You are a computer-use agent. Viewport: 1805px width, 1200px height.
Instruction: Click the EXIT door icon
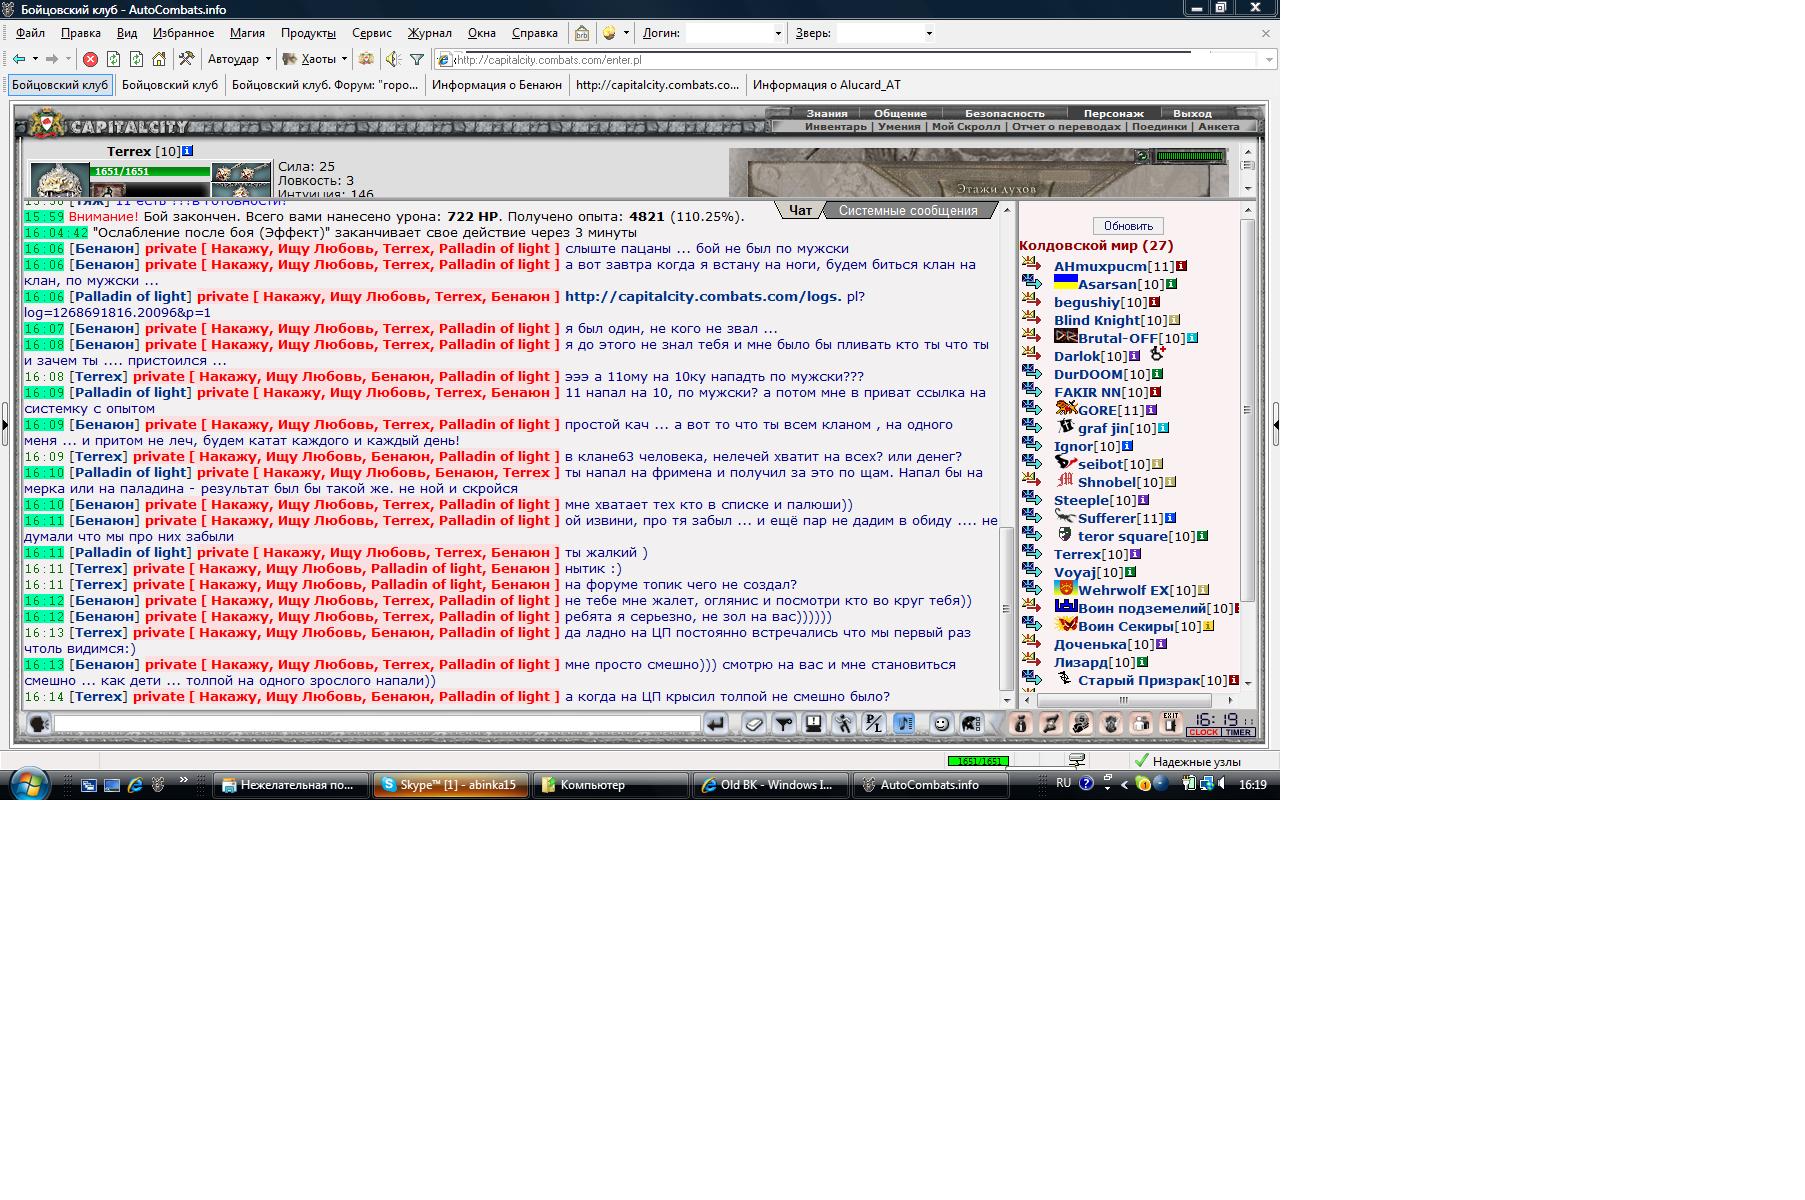tap(1170, 724)
